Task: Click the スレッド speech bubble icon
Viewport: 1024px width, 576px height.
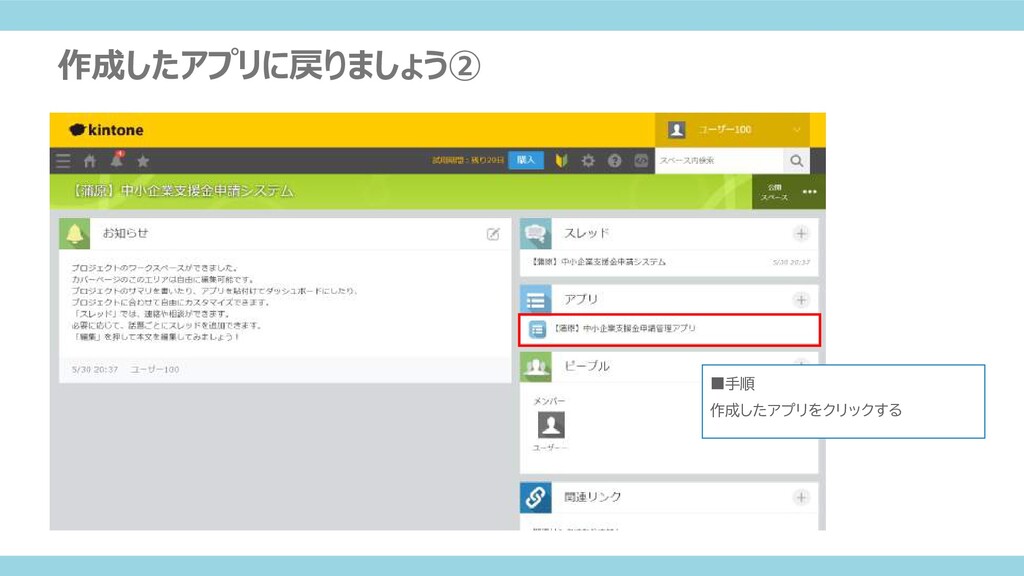Action: [x=536, y=234]
